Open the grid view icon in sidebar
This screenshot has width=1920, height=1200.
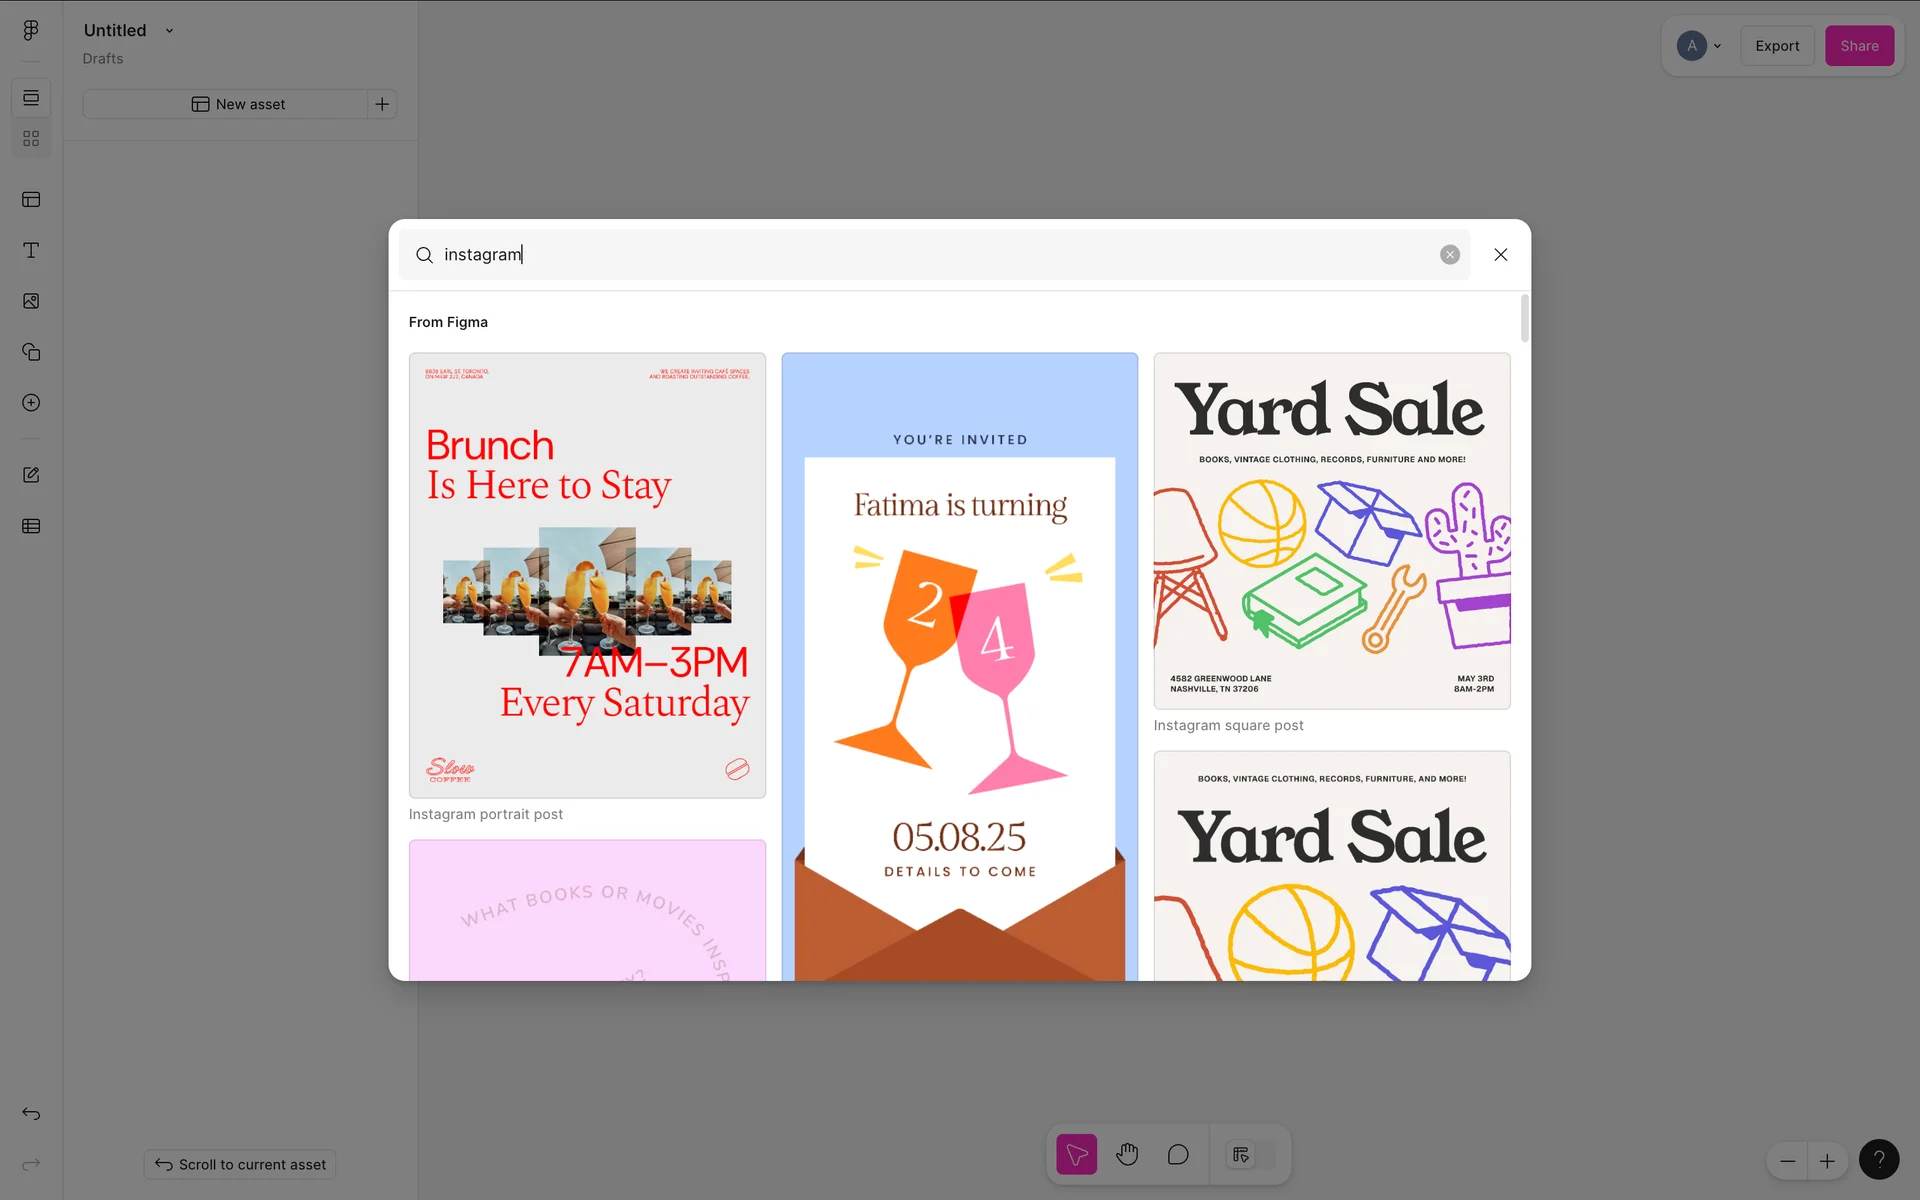coord(31,139)
